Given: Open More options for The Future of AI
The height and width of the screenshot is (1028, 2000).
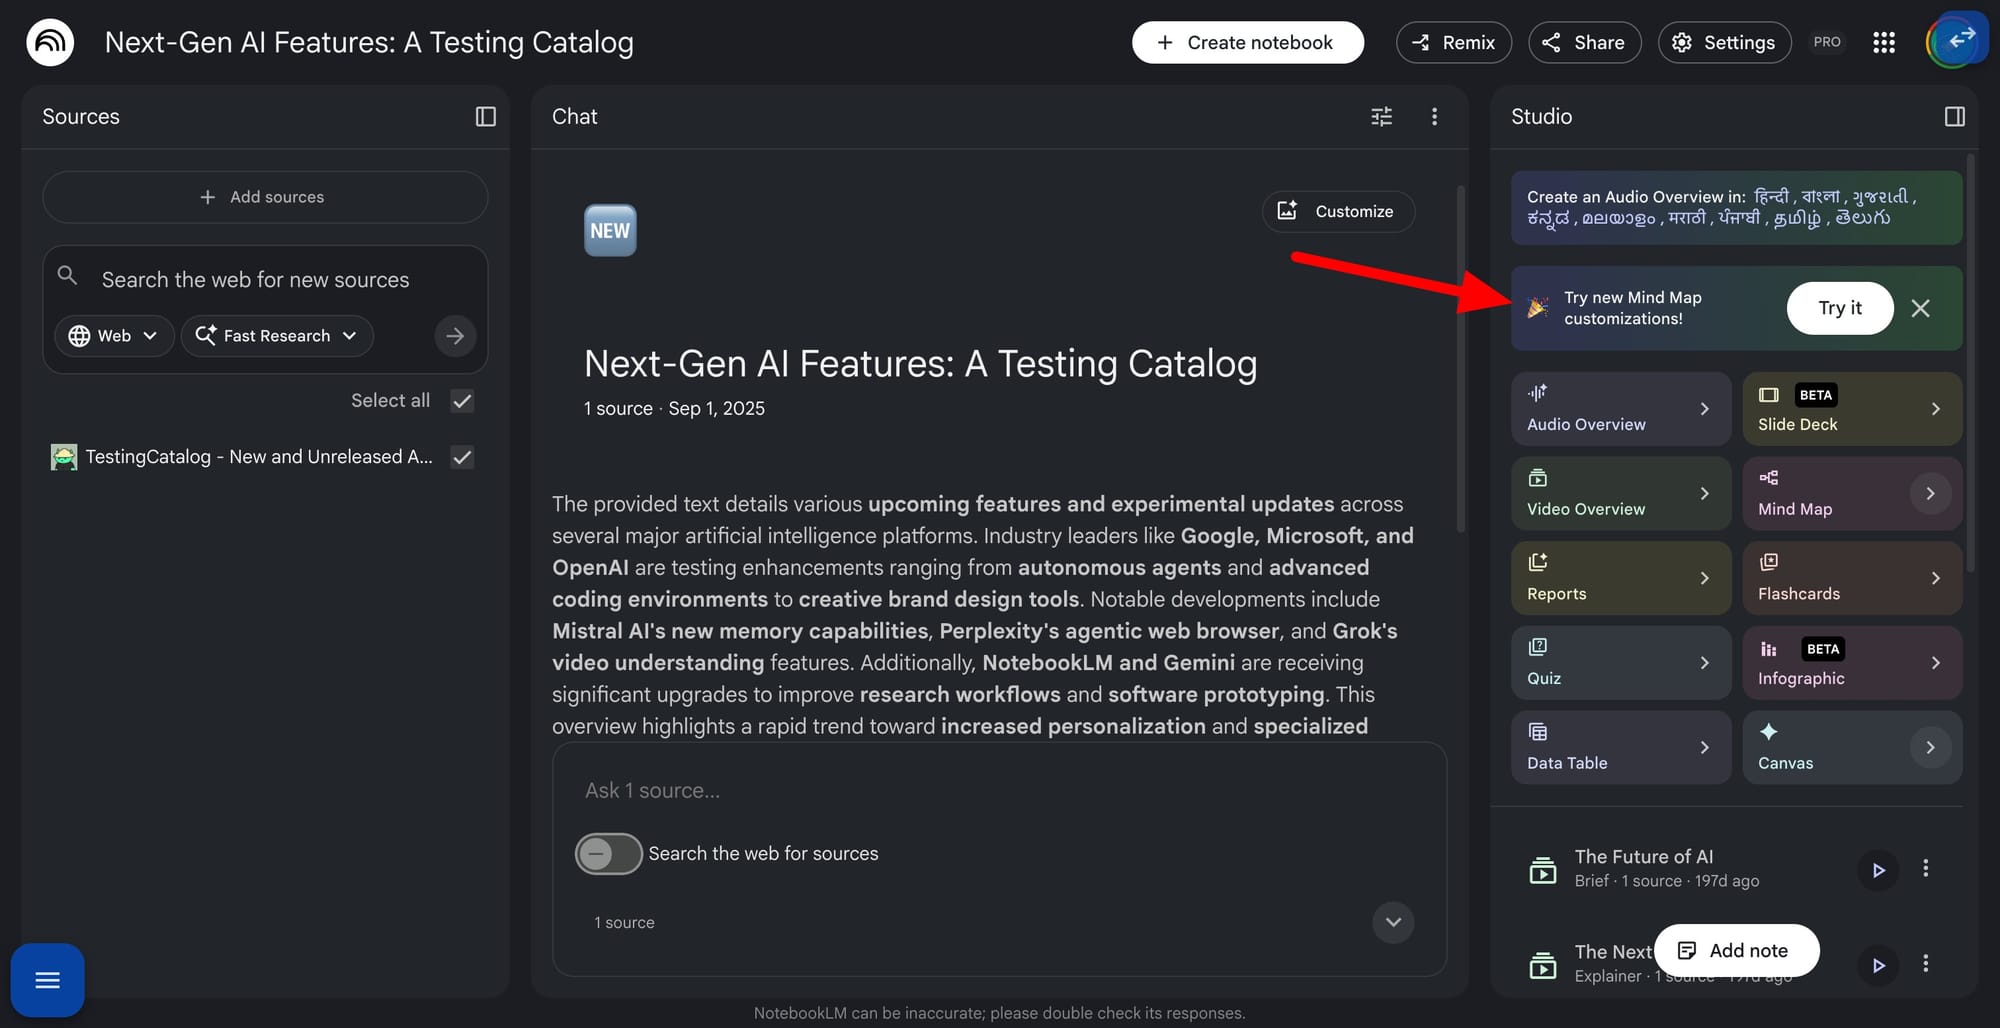Looking at the screenshot, I should click(x=1925, y=869).
